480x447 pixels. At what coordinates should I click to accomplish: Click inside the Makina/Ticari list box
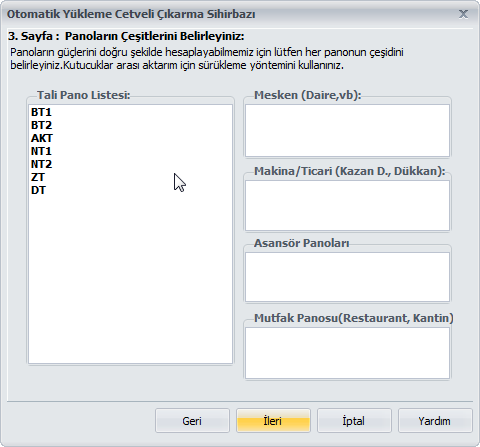pos(347,205)
